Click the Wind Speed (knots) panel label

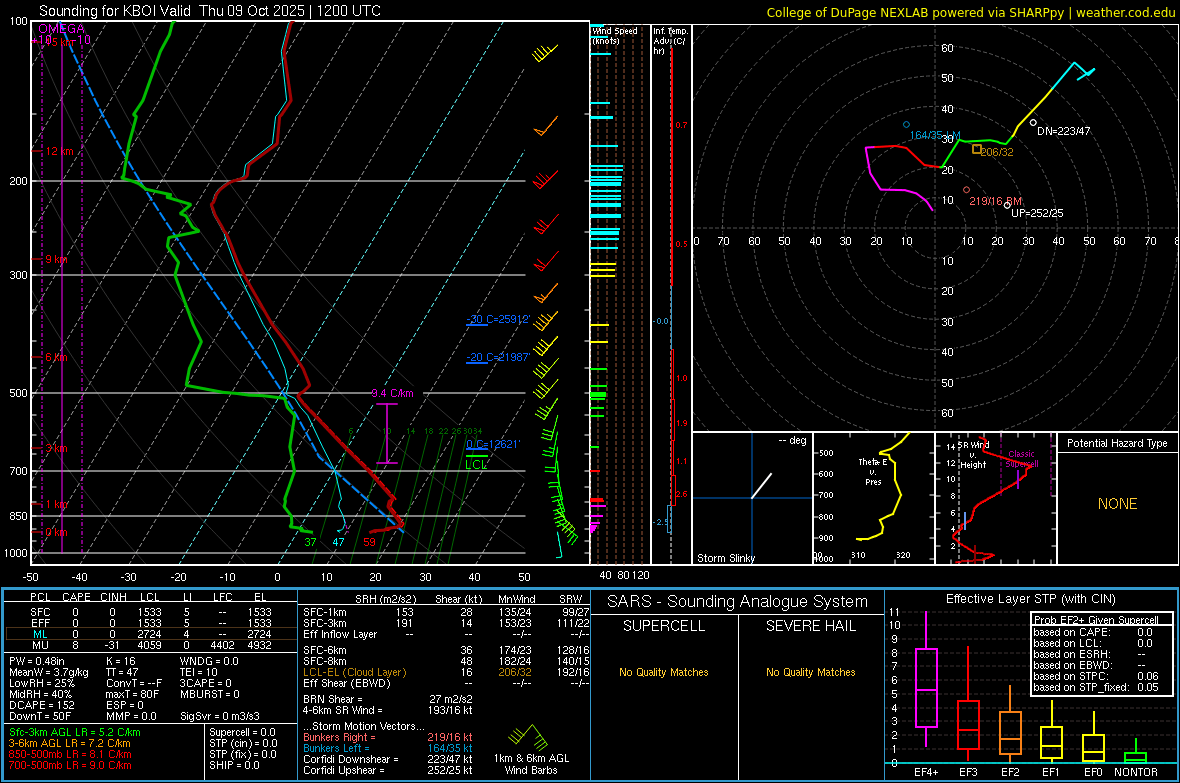point(614,35)
